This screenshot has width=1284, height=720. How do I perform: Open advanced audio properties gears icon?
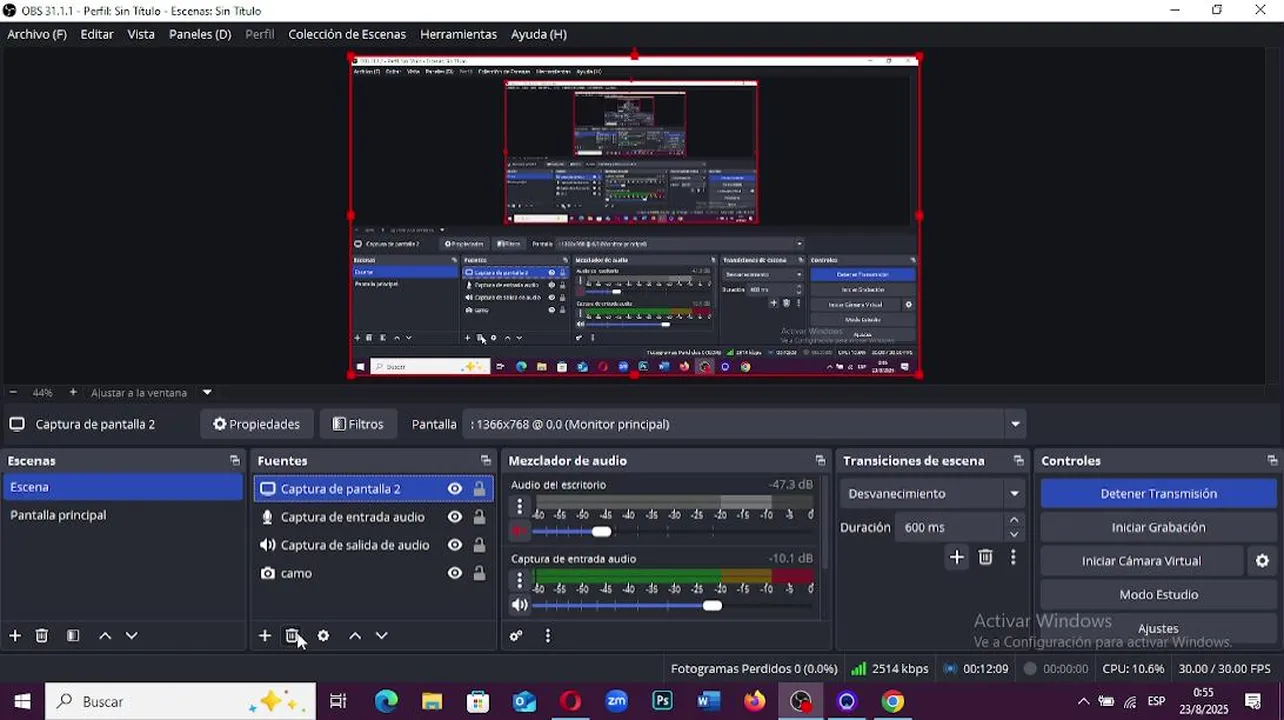[x=516, y=636]
